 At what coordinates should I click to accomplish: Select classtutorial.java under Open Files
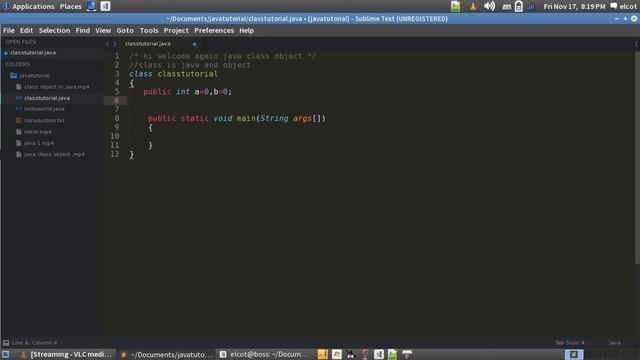[33, 53]
